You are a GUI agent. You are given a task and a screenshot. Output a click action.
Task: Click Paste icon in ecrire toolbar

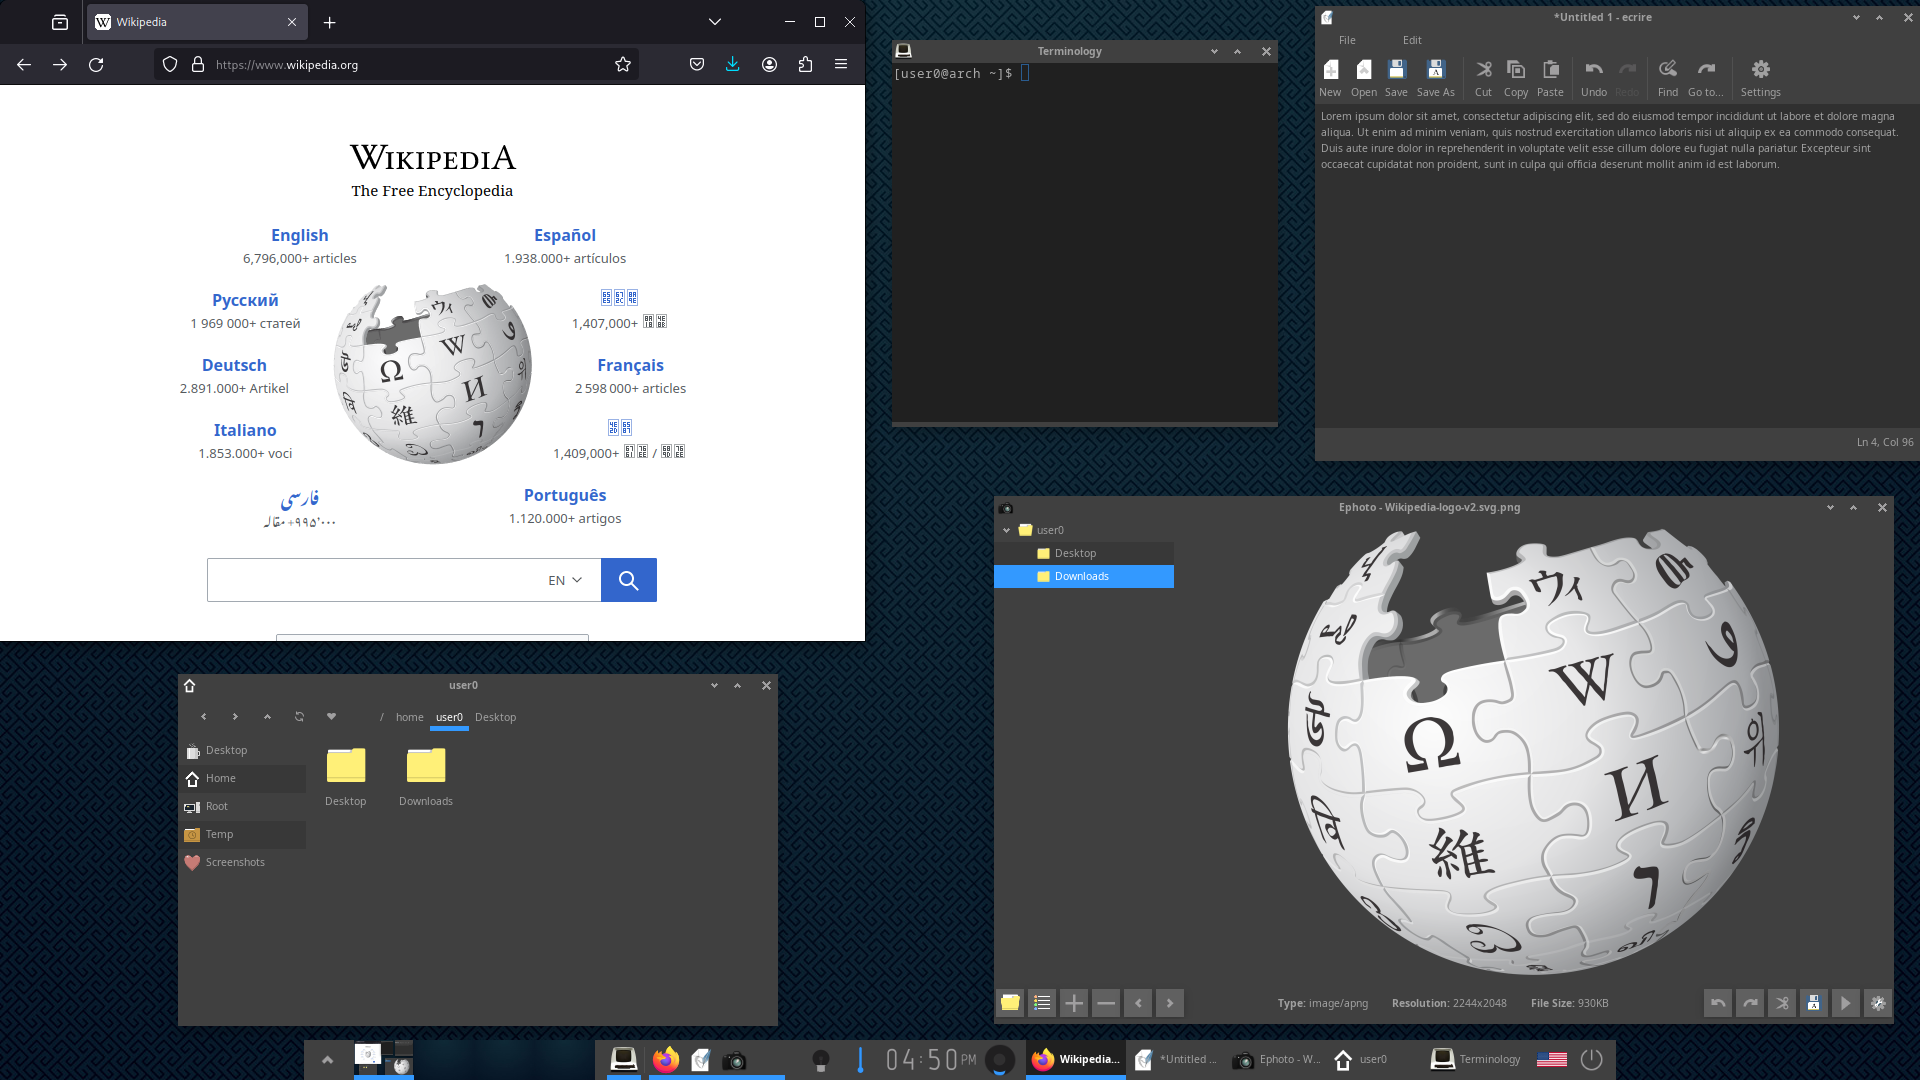[1550, 70]
